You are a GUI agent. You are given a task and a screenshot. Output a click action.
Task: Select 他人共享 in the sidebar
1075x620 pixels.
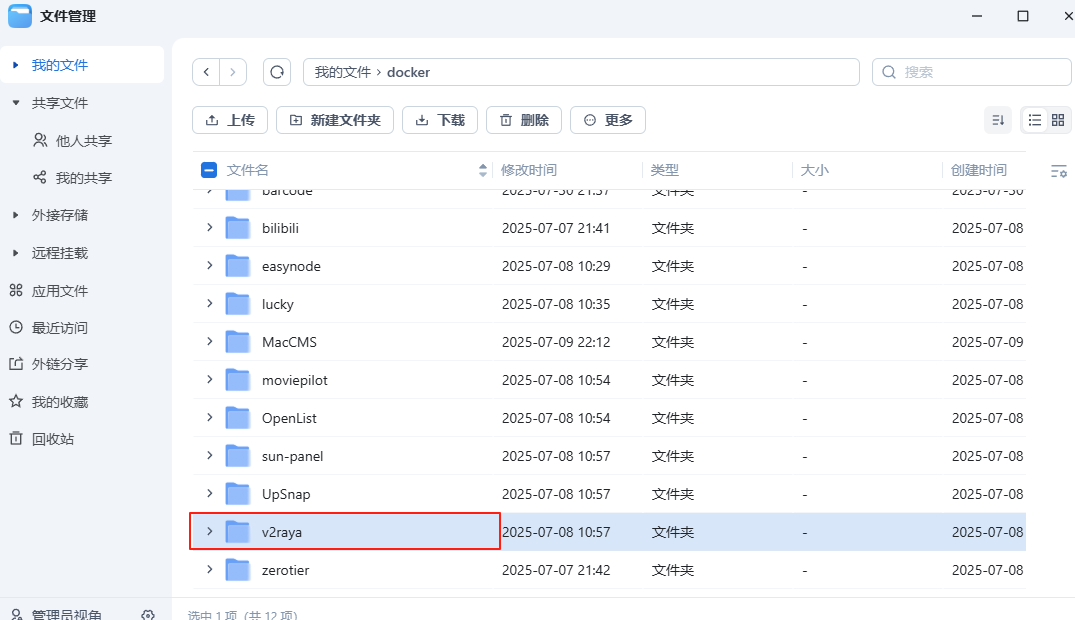83,141
